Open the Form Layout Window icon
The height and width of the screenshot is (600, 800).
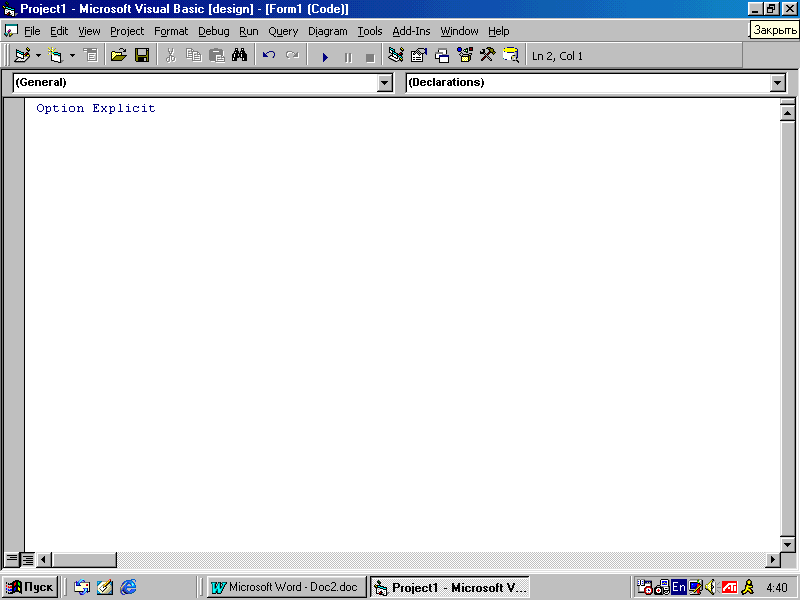[441, 55]
